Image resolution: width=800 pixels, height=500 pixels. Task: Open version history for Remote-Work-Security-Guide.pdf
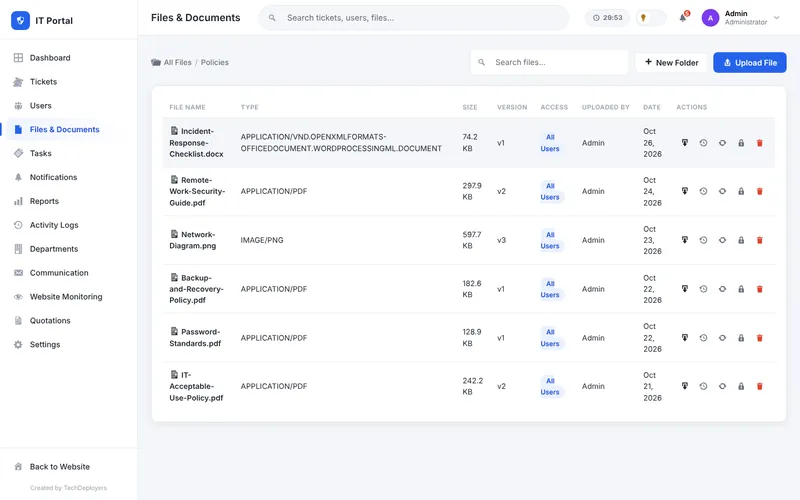pyautogui.click(x=703, y=191)
